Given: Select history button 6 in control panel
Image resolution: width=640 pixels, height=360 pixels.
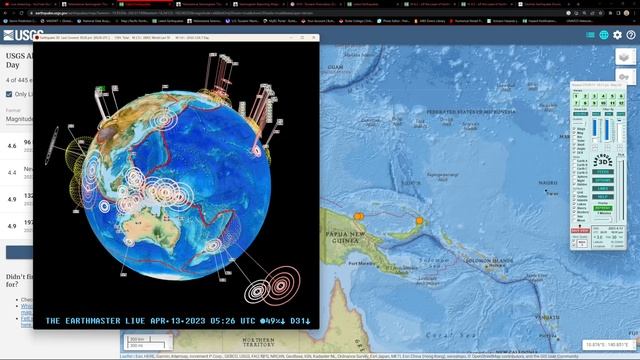Looking at the screenshot, I should (621, 96).
